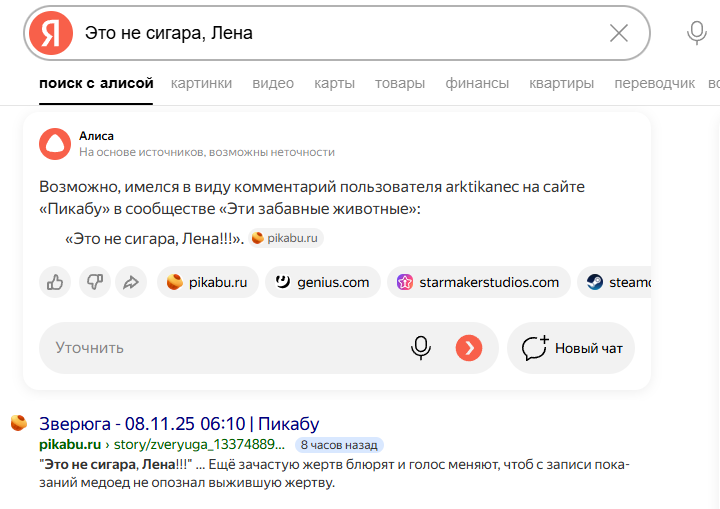Click microphone in the Уточнить field
Viewport: 720px width, 509px height.
click(x=421, y=348)
